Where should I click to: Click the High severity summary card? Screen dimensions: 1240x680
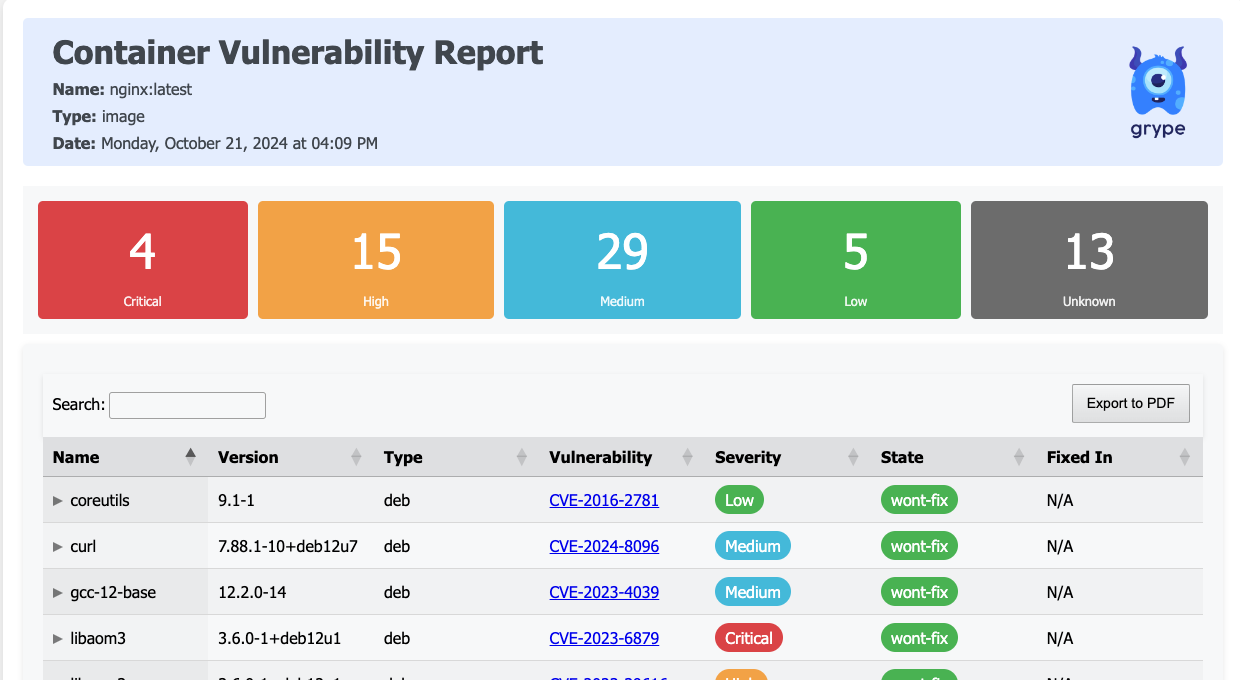pyautogui.click(x=375, y=260)
